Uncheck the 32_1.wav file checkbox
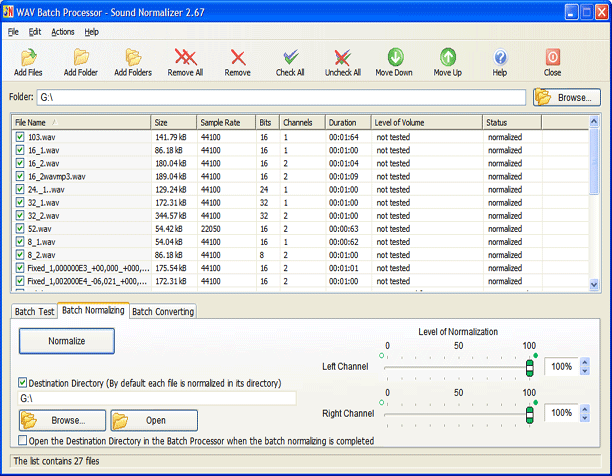This screenshot has height=476, width=612. pos(20,202)
